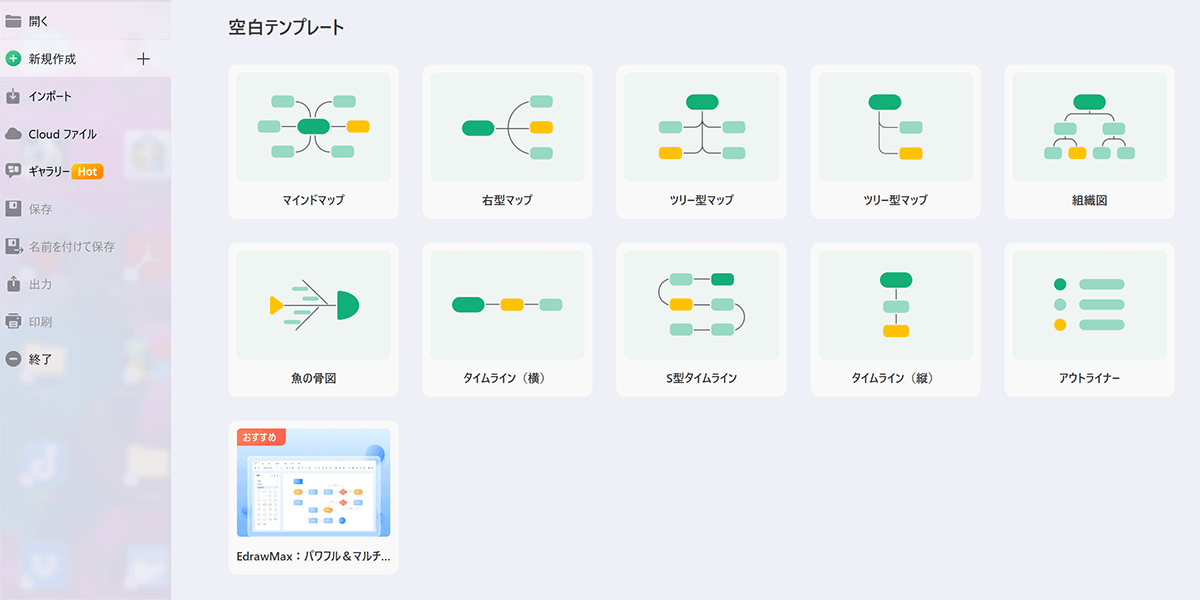Image resolution: width=1200 pixels, height=600 pixels.
Task: Click the Cloud ファイル cloud icon
Action: click(x=13, y=134)
